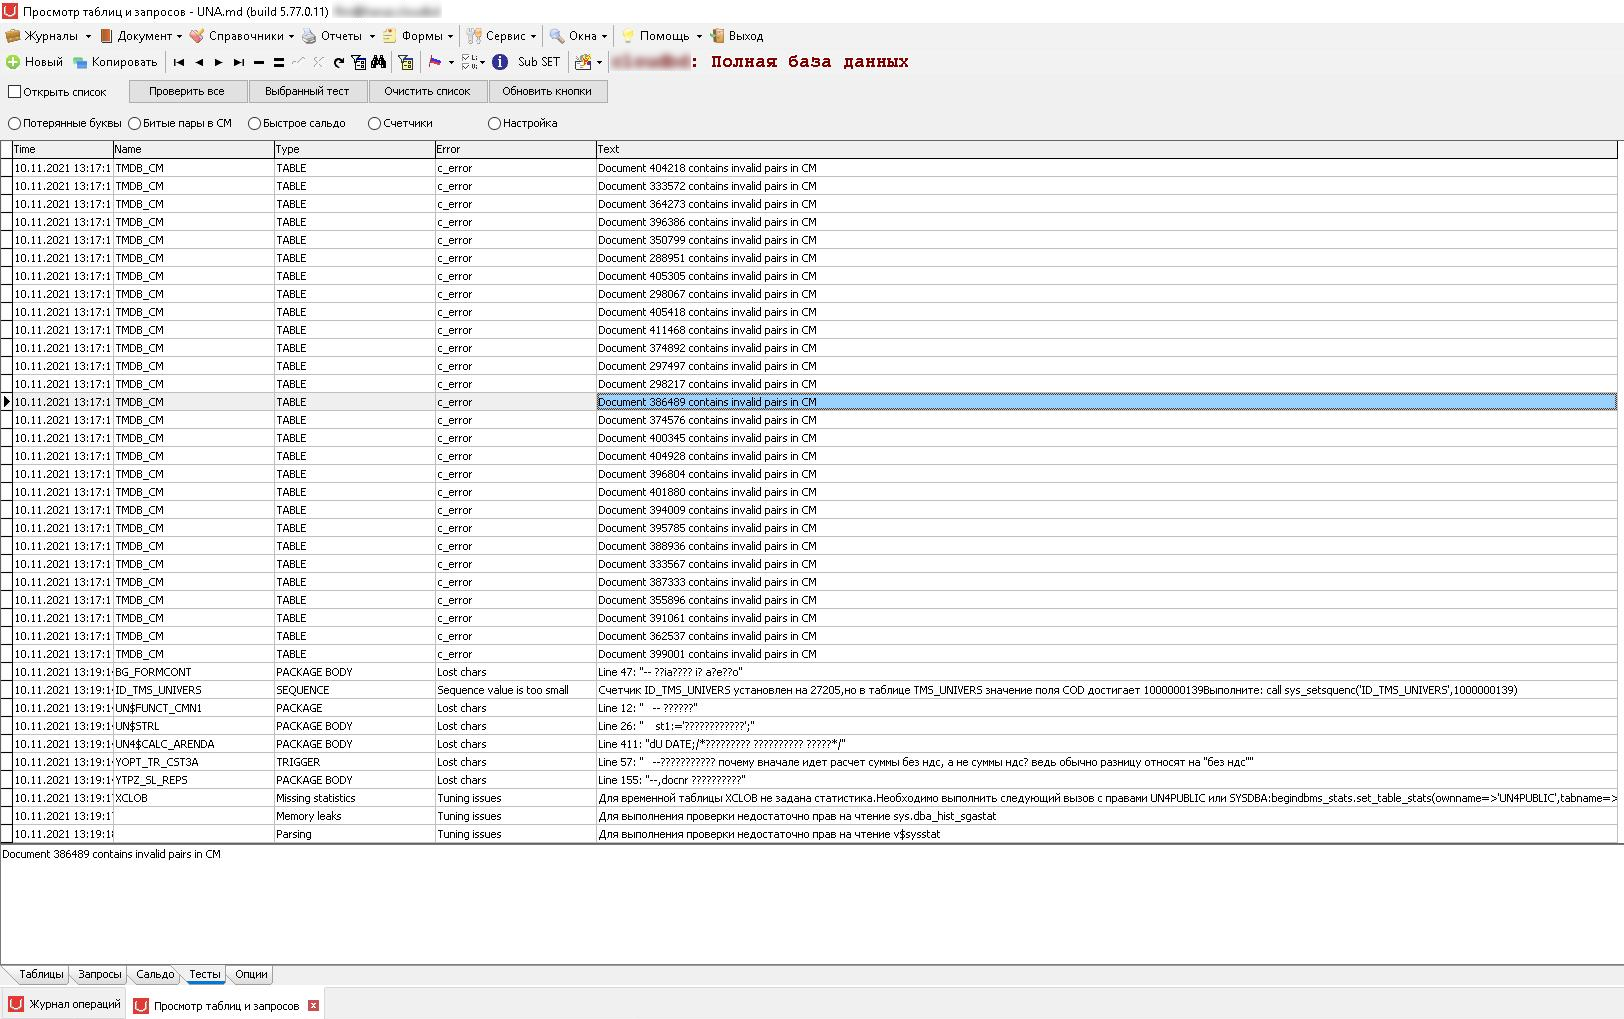Choose the Счетчики radio option
Screen dimensions: 1624x1019
375,123
